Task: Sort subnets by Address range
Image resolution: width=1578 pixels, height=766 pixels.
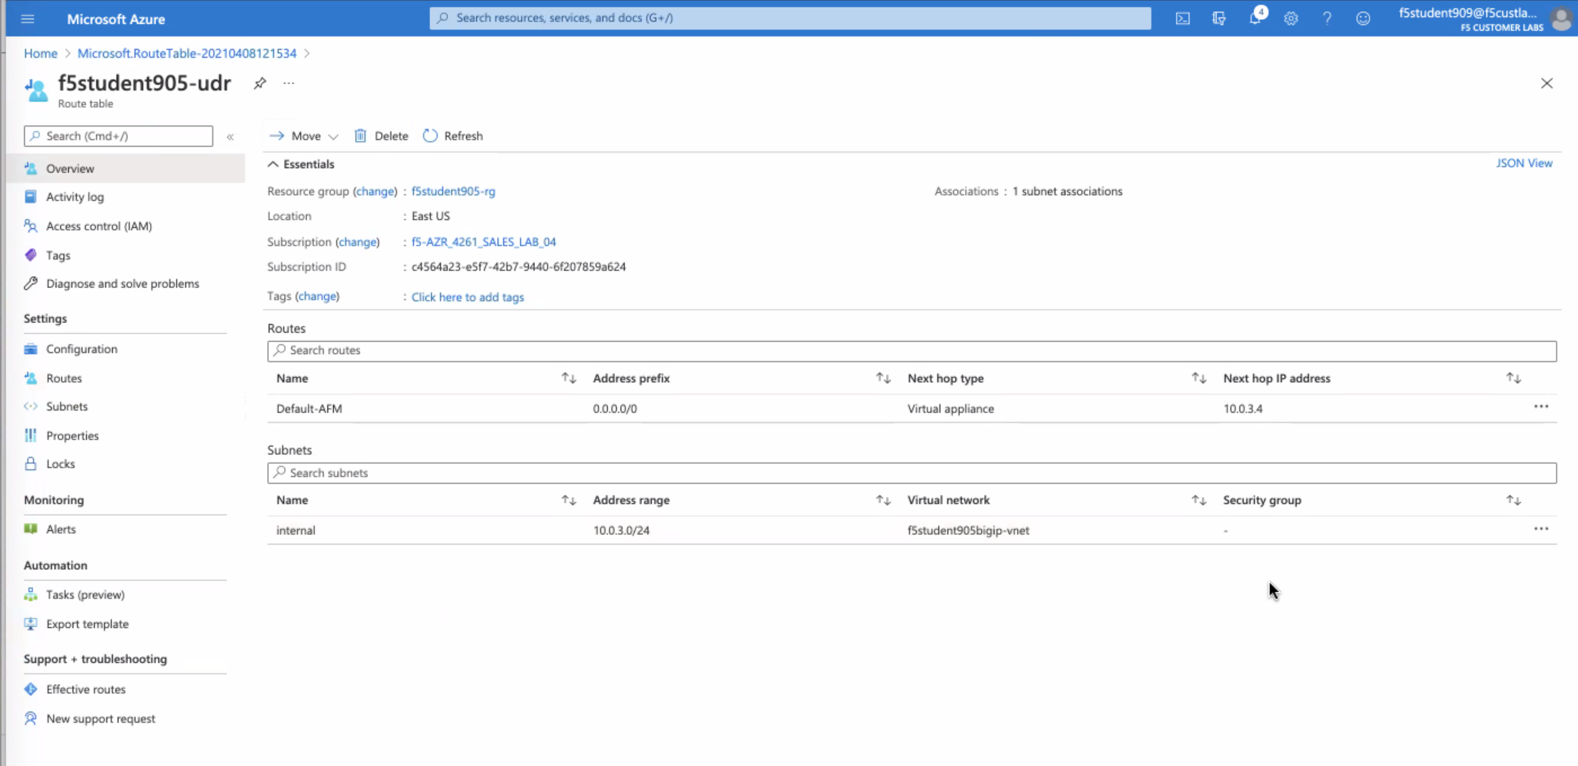Action: tap(883, 500)
